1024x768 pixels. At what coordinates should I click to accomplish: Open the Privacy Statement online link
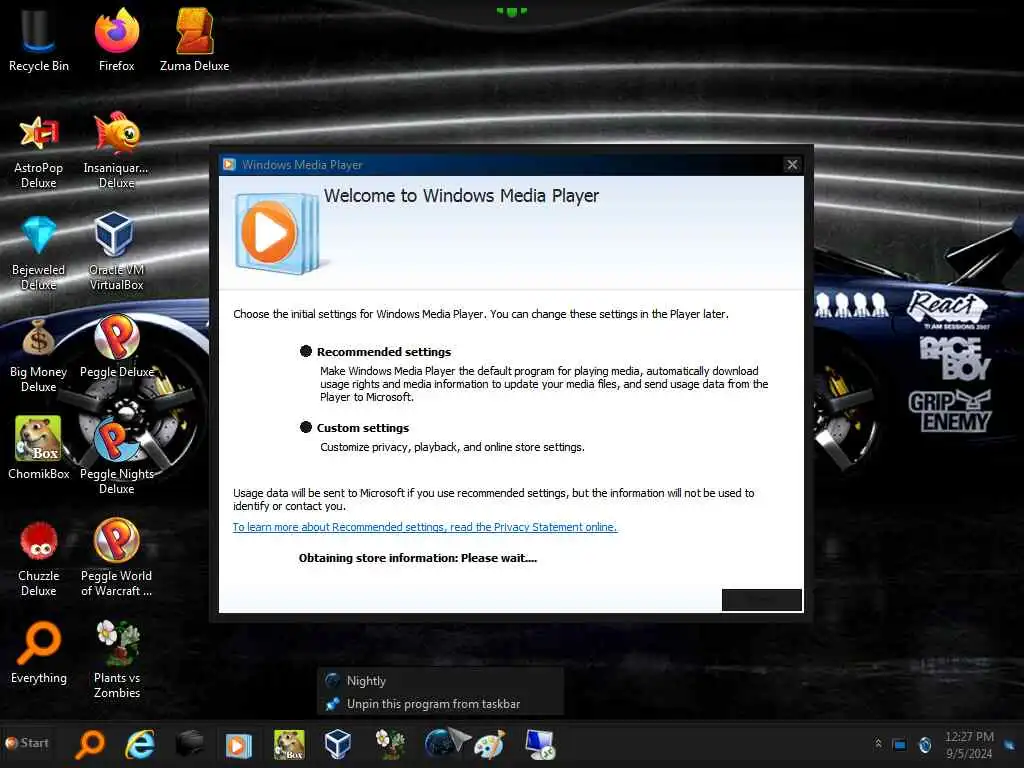[x=424, y=527]
